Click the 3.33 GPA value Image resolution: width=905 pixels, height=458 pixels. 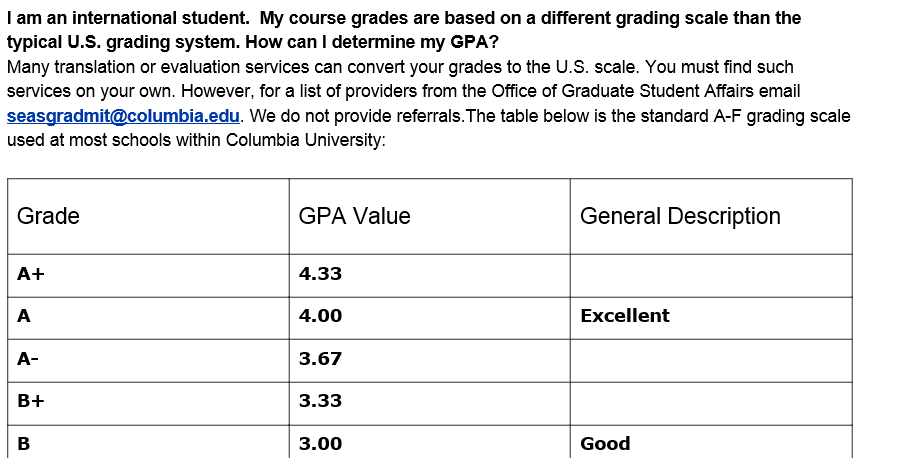tap(320, 401)
